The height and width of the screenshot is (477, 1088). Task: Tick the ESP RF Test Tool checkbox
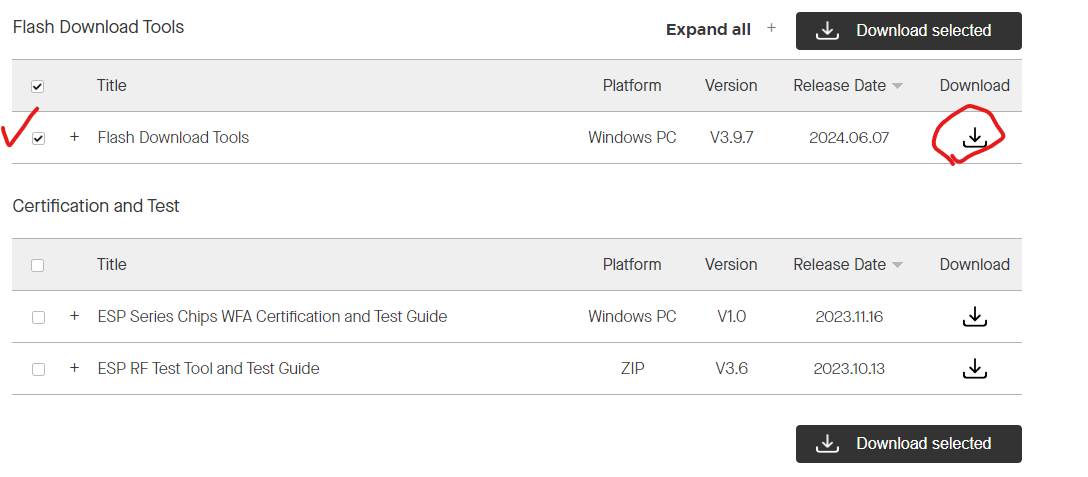click(x=38, y=369)
